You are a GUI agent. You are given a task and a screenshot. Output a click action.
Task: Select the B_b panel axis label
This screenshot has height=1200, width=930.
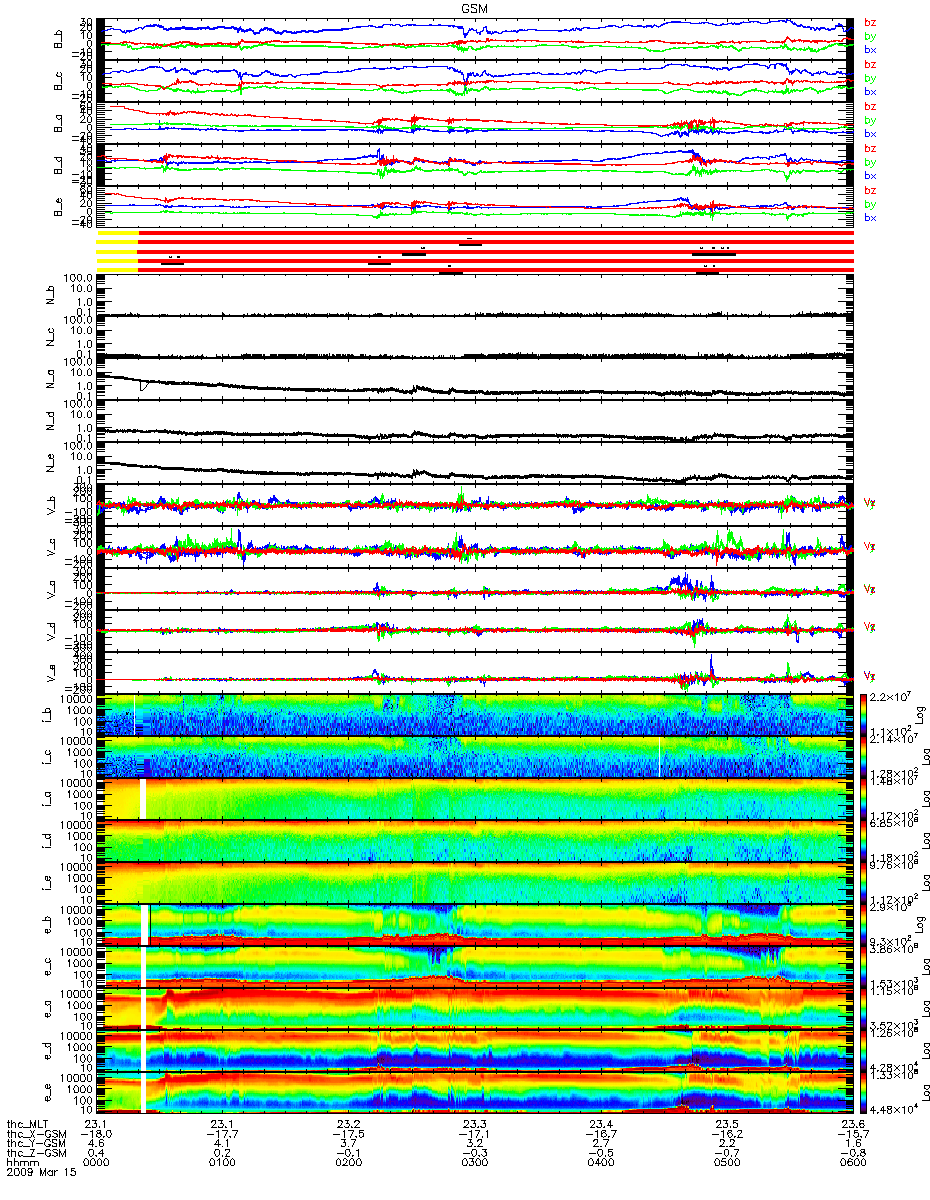[x=58, y=38]
